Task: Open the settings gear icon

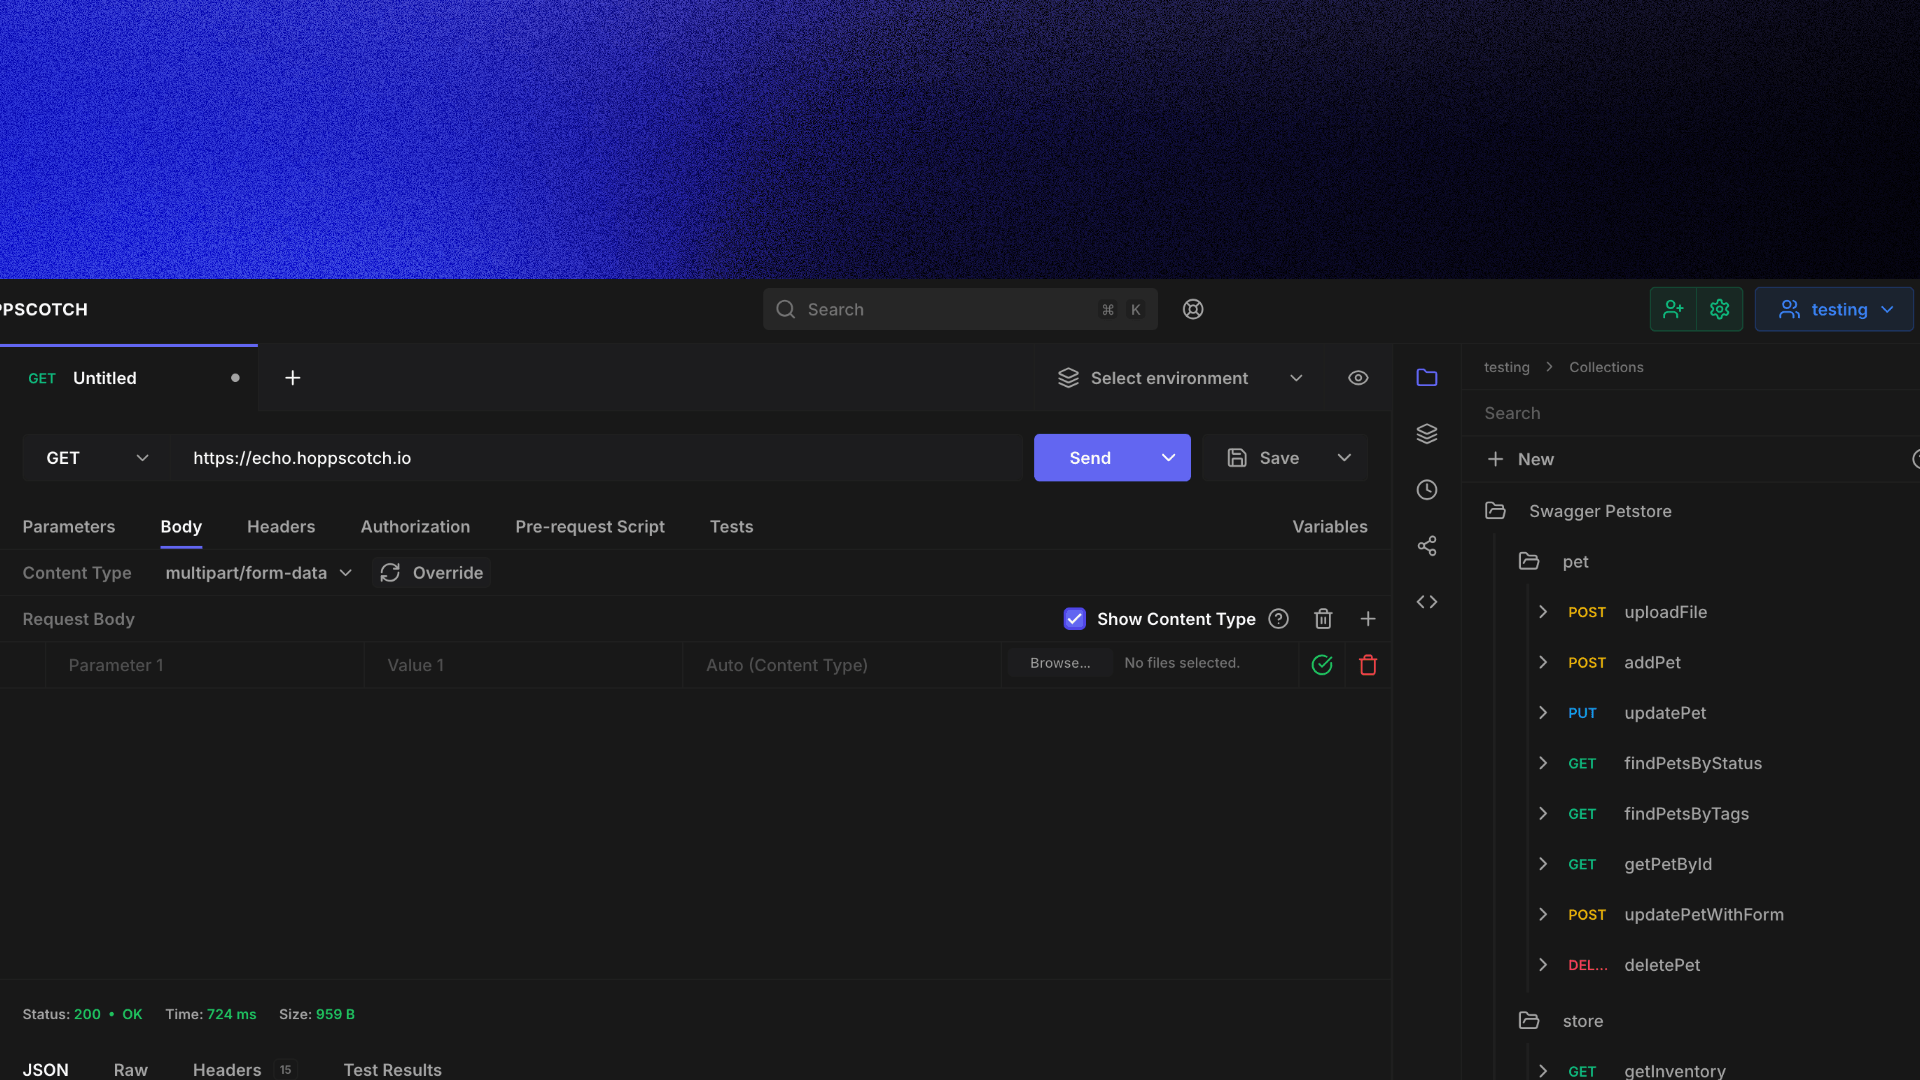Action: (1720, 309)
